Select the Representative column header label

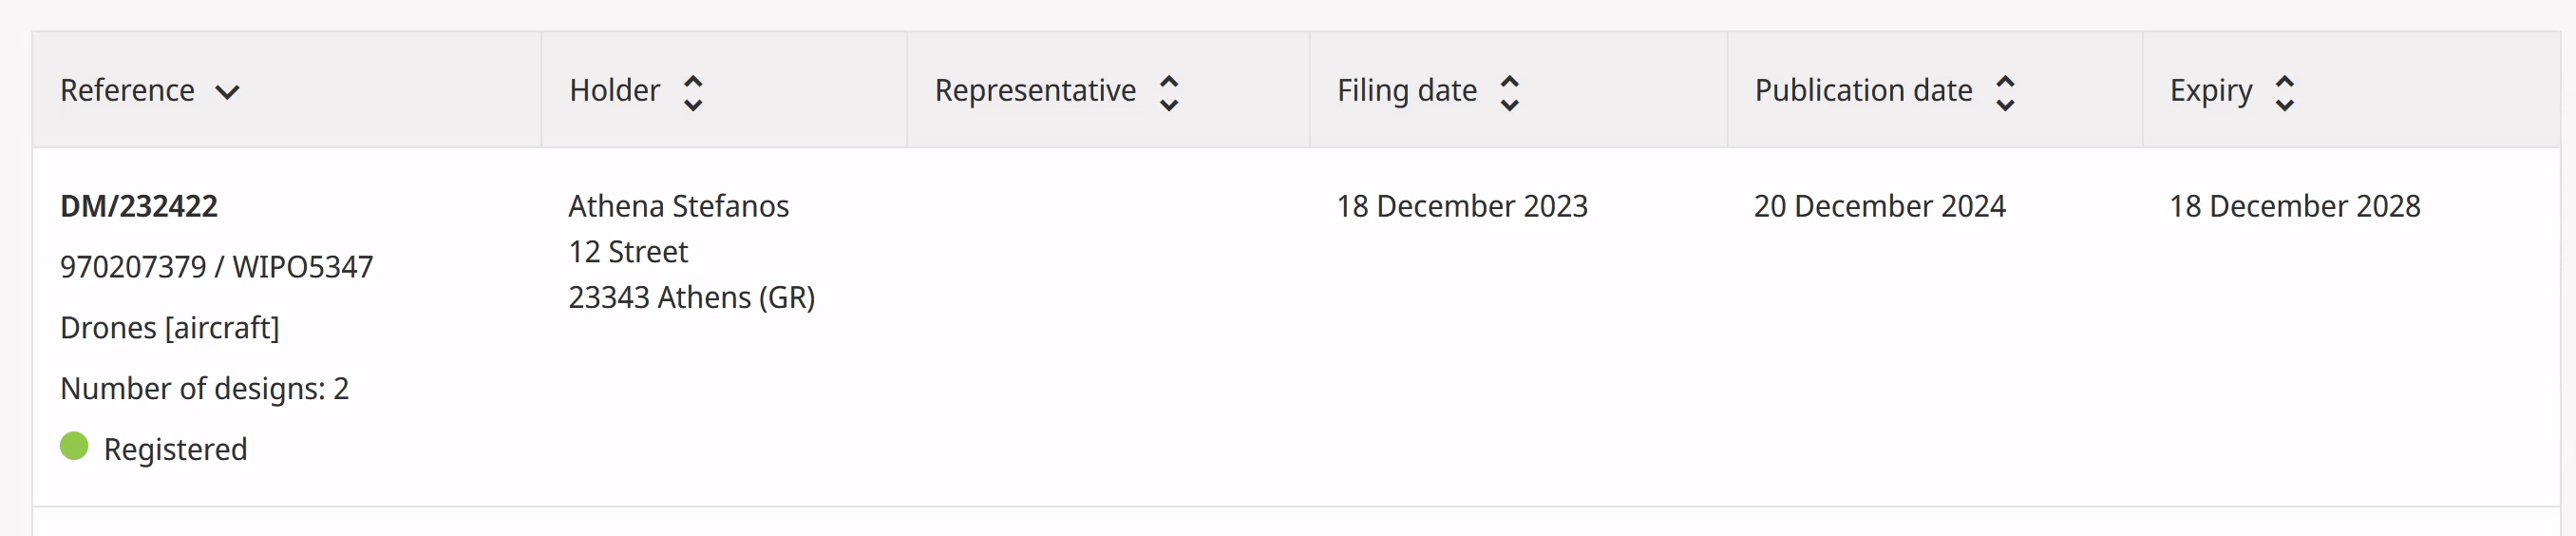pyautogui.click(x=1035, y=91)
